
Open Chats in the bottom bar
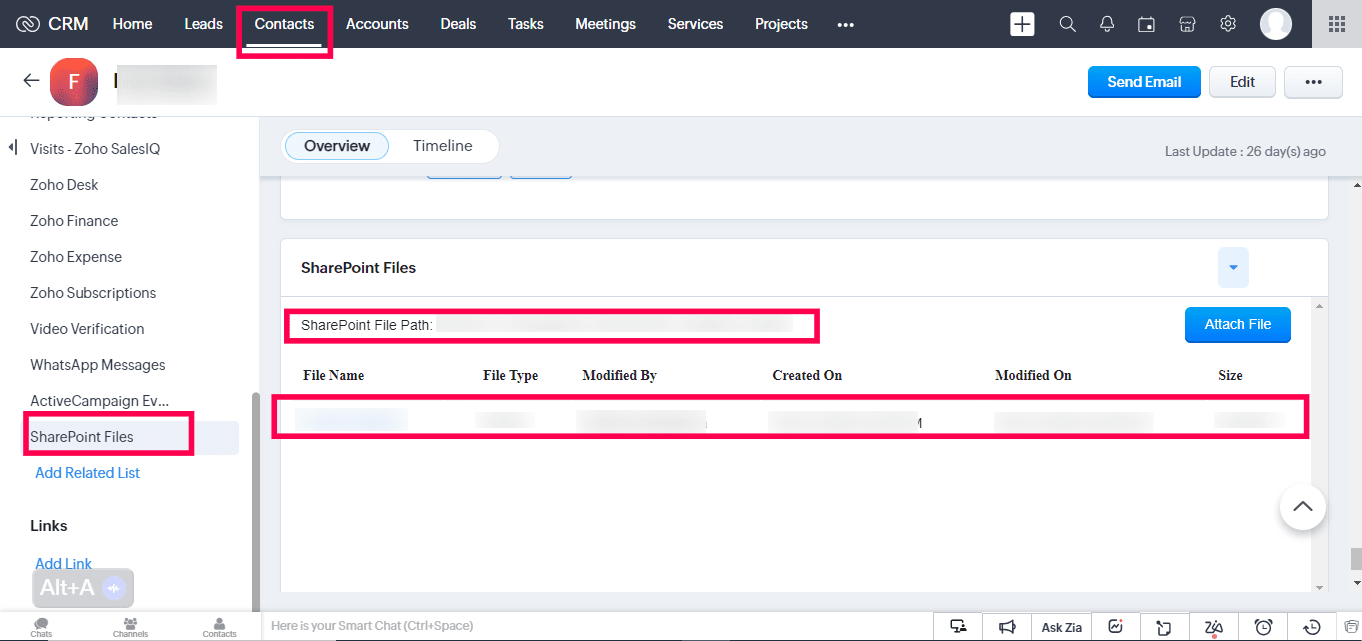pyautogui.click(x=41, y=627)
